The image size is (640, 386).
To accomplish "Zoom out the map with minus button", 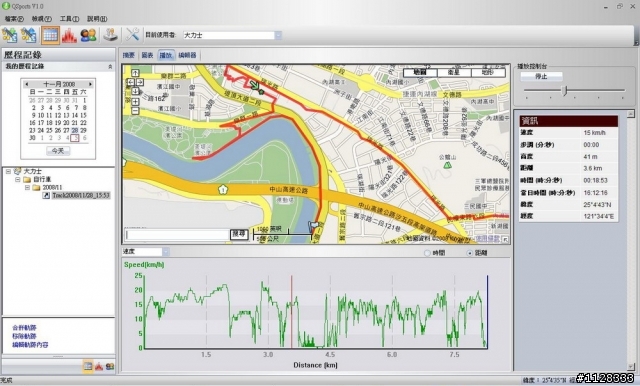I will (x=136, y=111).
